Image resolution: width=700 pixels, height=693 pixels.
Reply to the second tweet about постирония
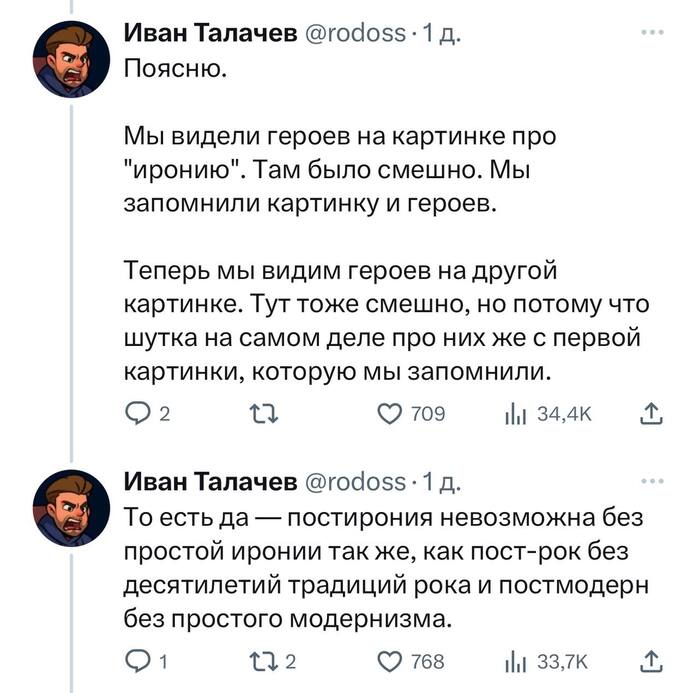[x=136, y=660]
